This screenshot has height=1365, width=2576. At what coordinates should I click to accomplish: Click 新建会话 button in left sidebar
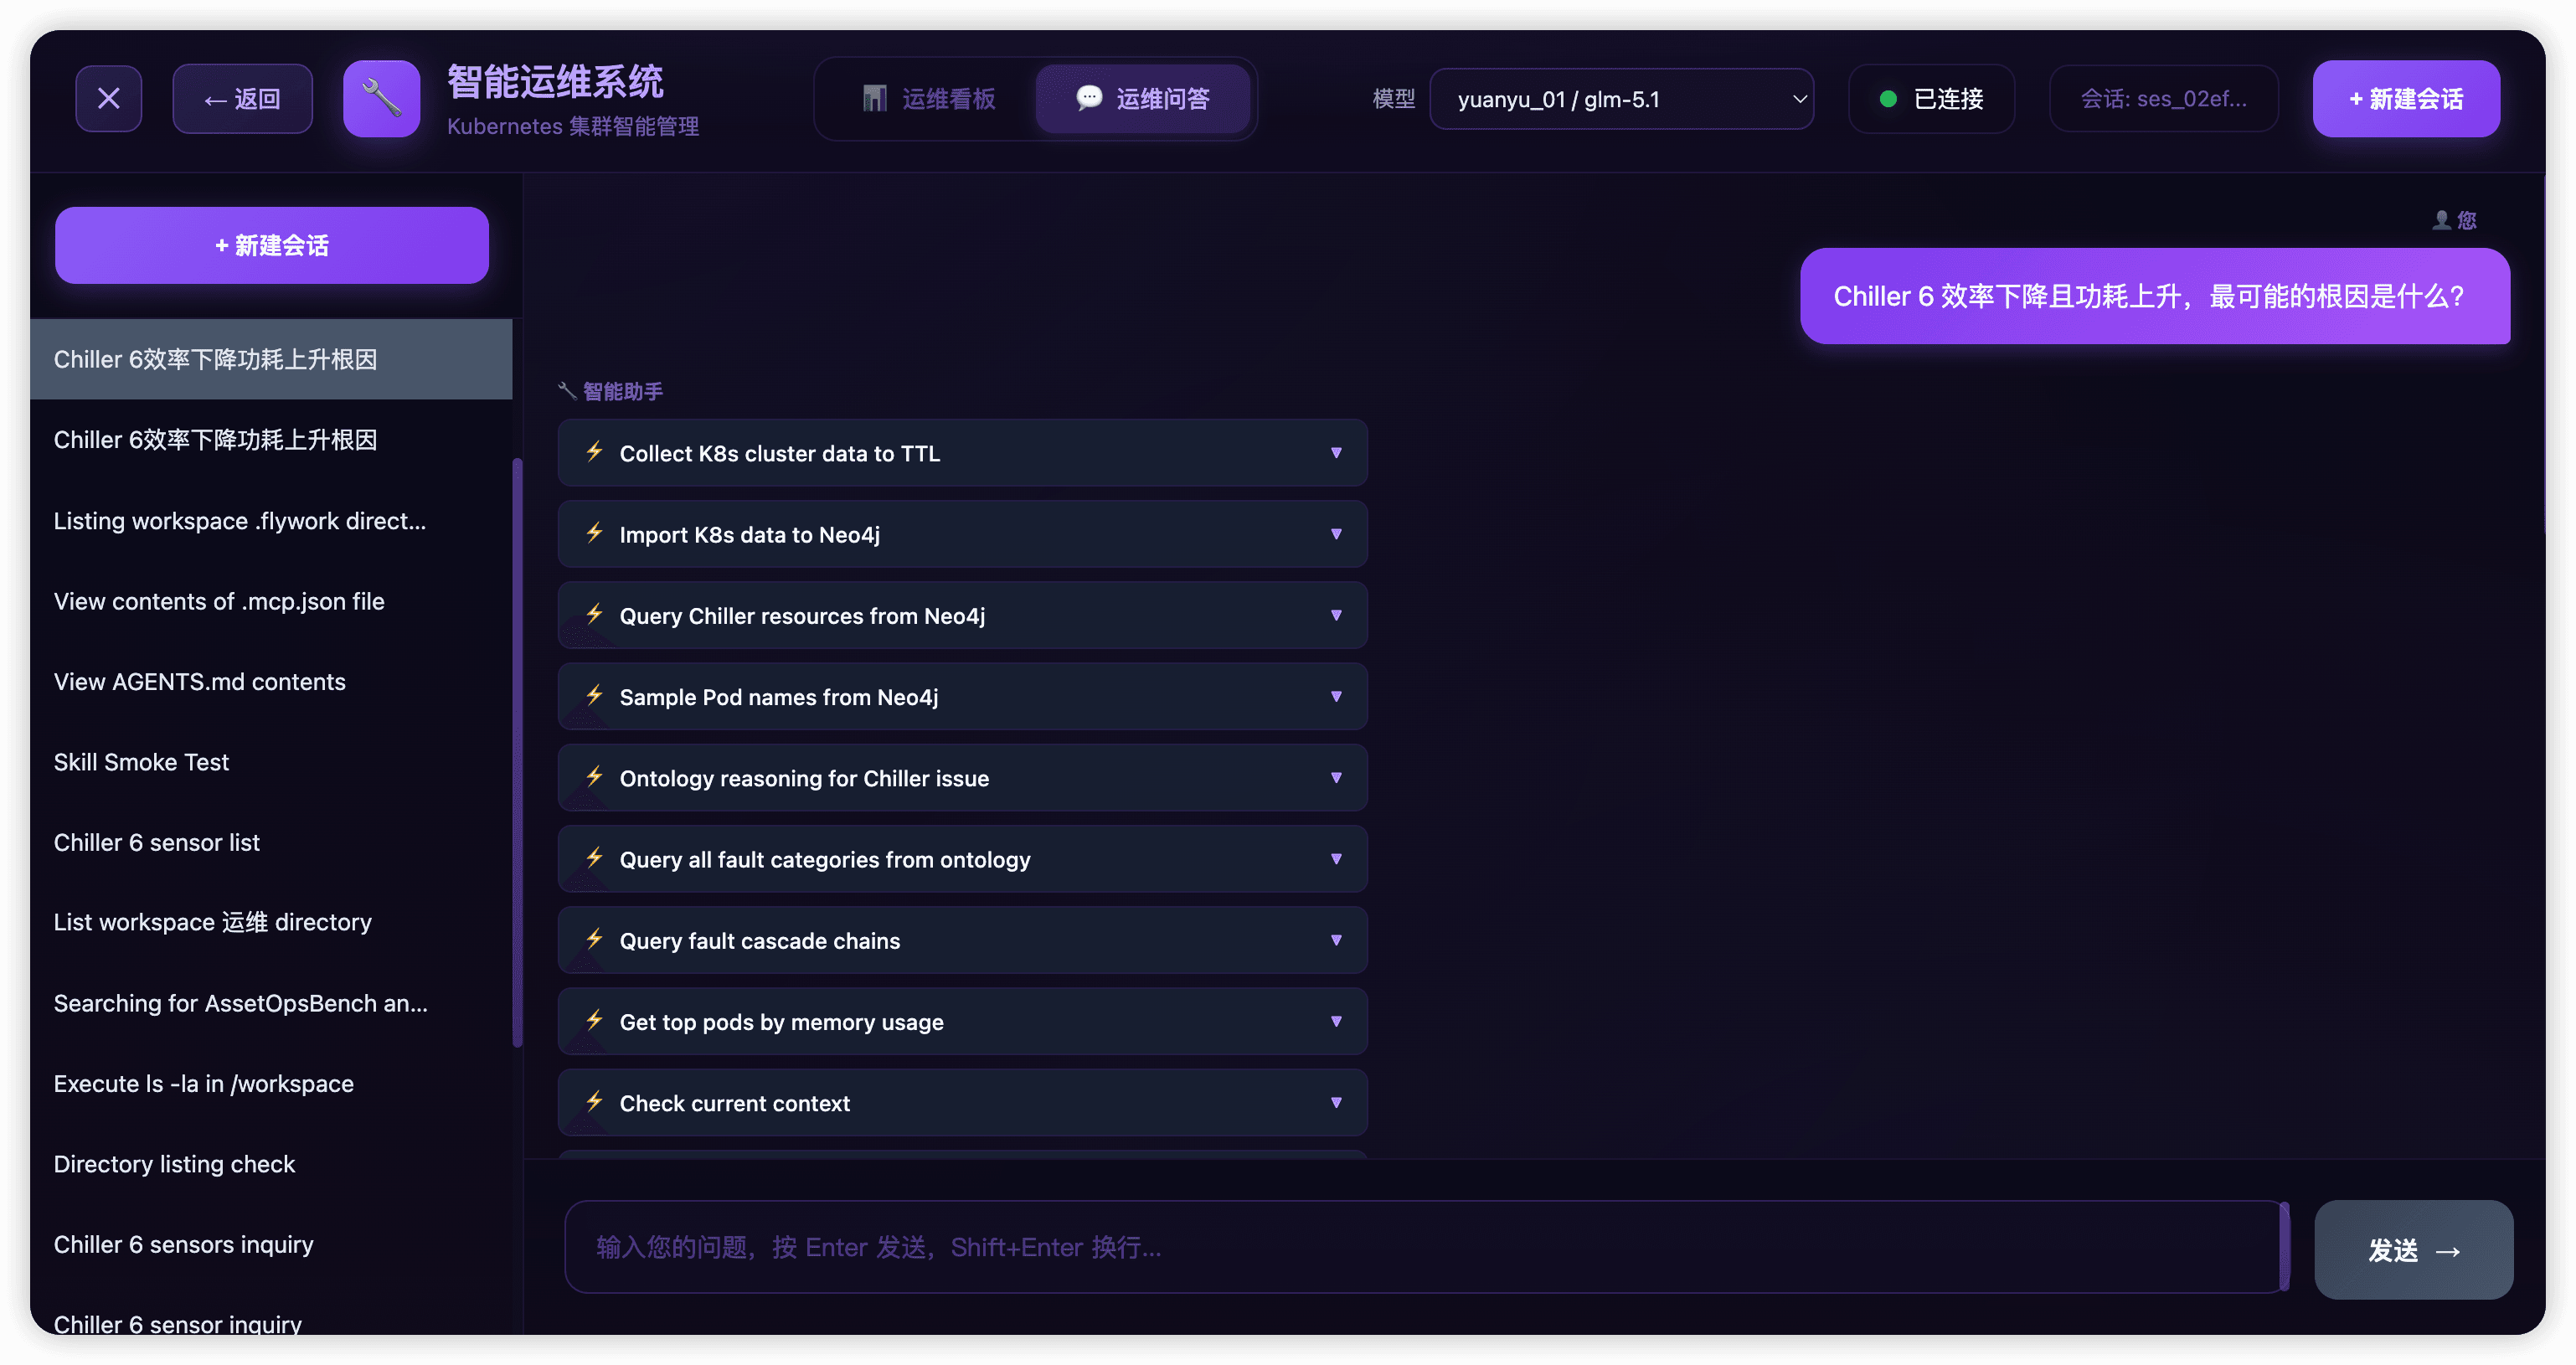point(271,245)
